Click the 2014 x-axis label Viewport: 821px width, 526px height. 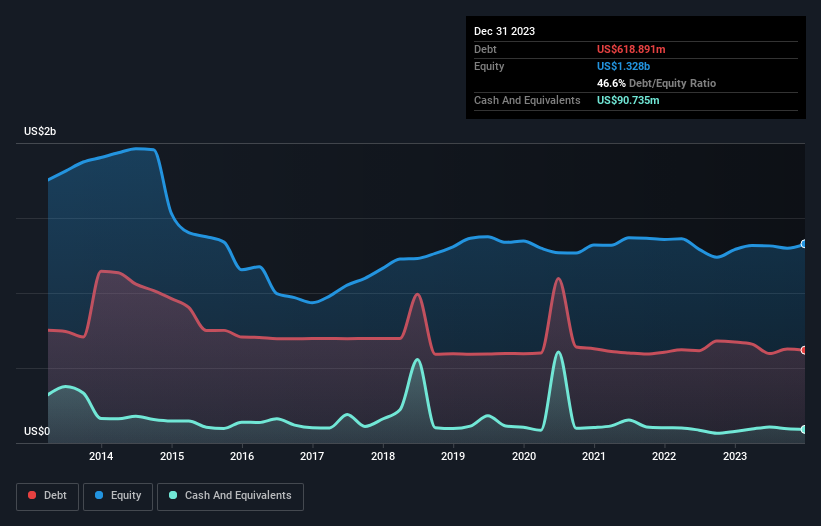pos(101,456)
